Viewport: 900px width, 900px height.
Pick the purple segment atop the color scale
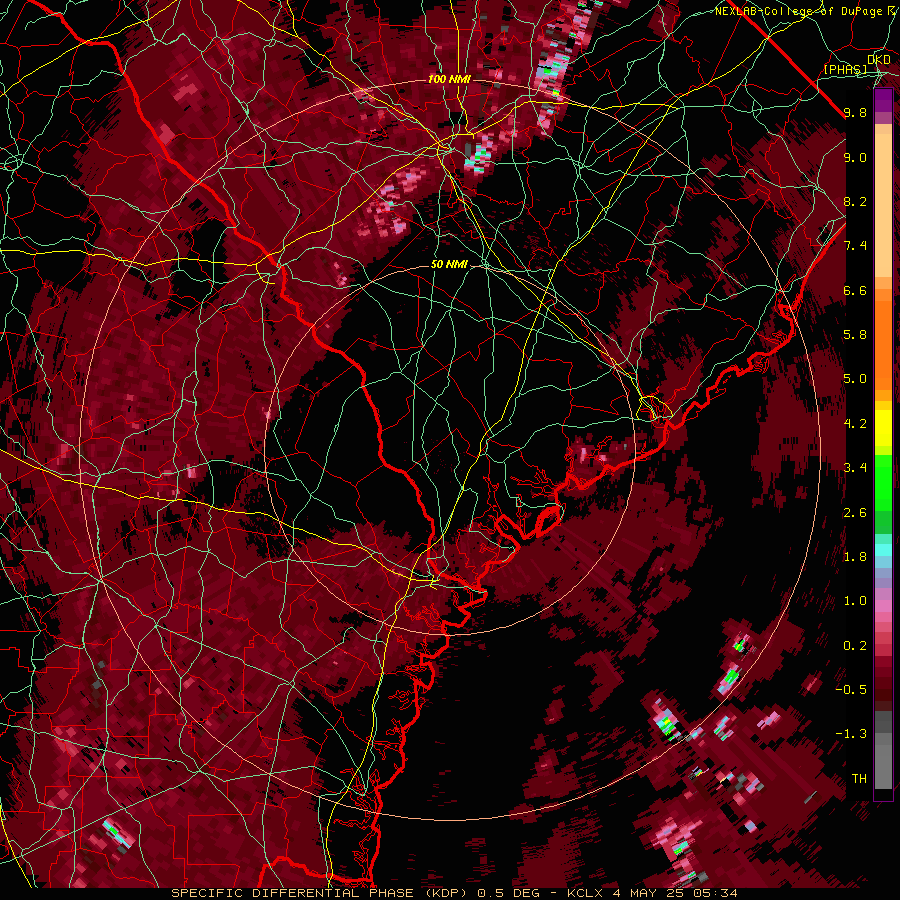[883, 100]
